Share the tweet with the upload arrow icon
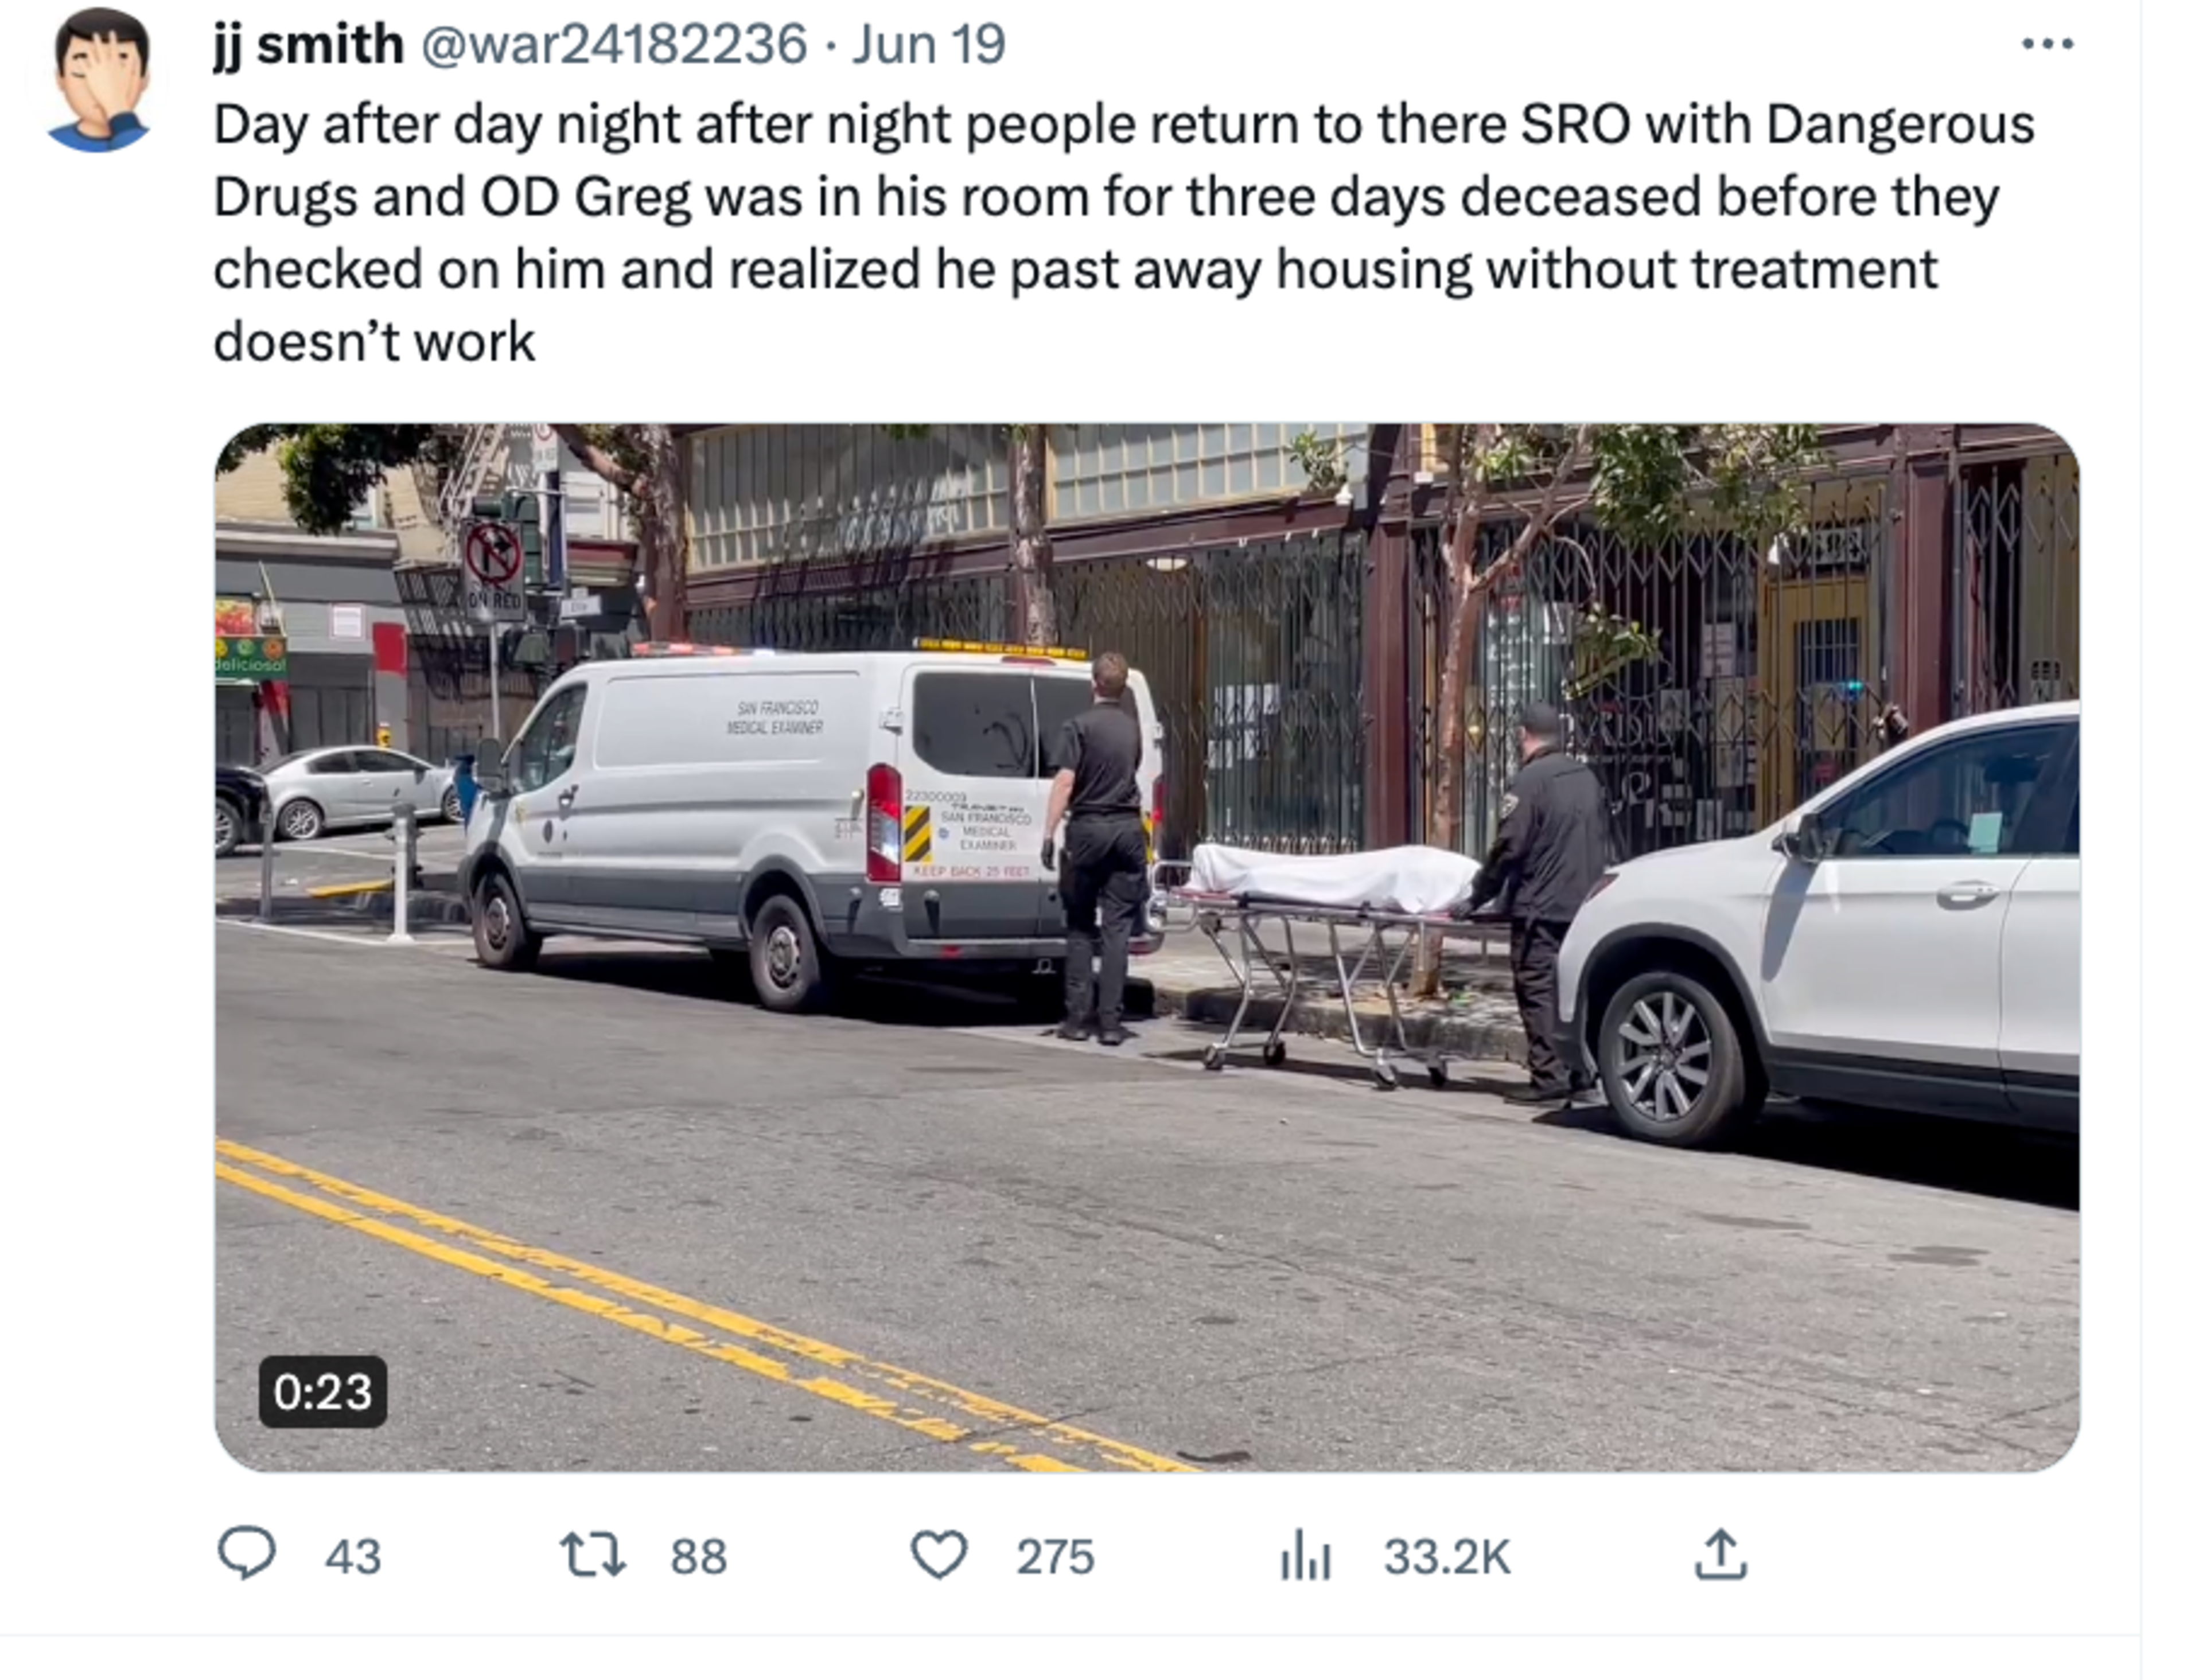 click(1720, 1554)
